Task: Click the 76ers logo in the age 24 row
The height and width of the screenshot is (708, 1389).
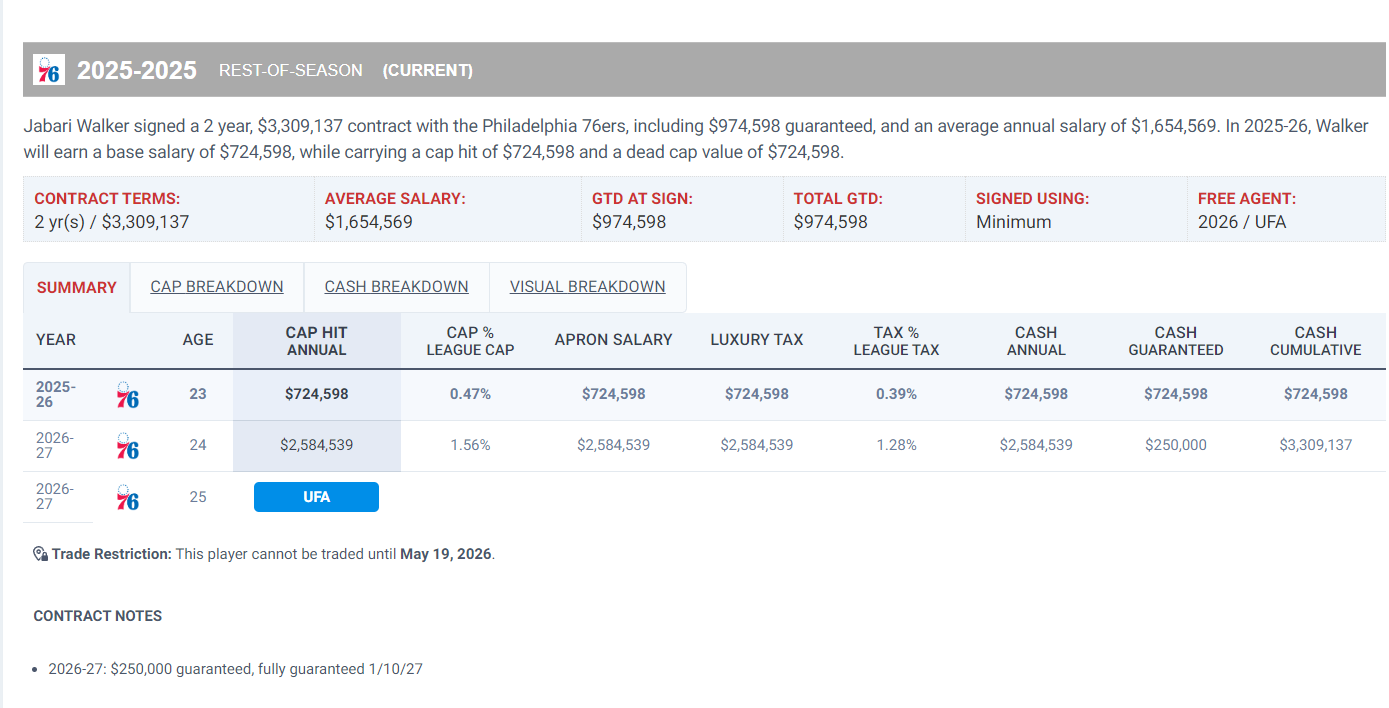Action: [x=128, y=446]
